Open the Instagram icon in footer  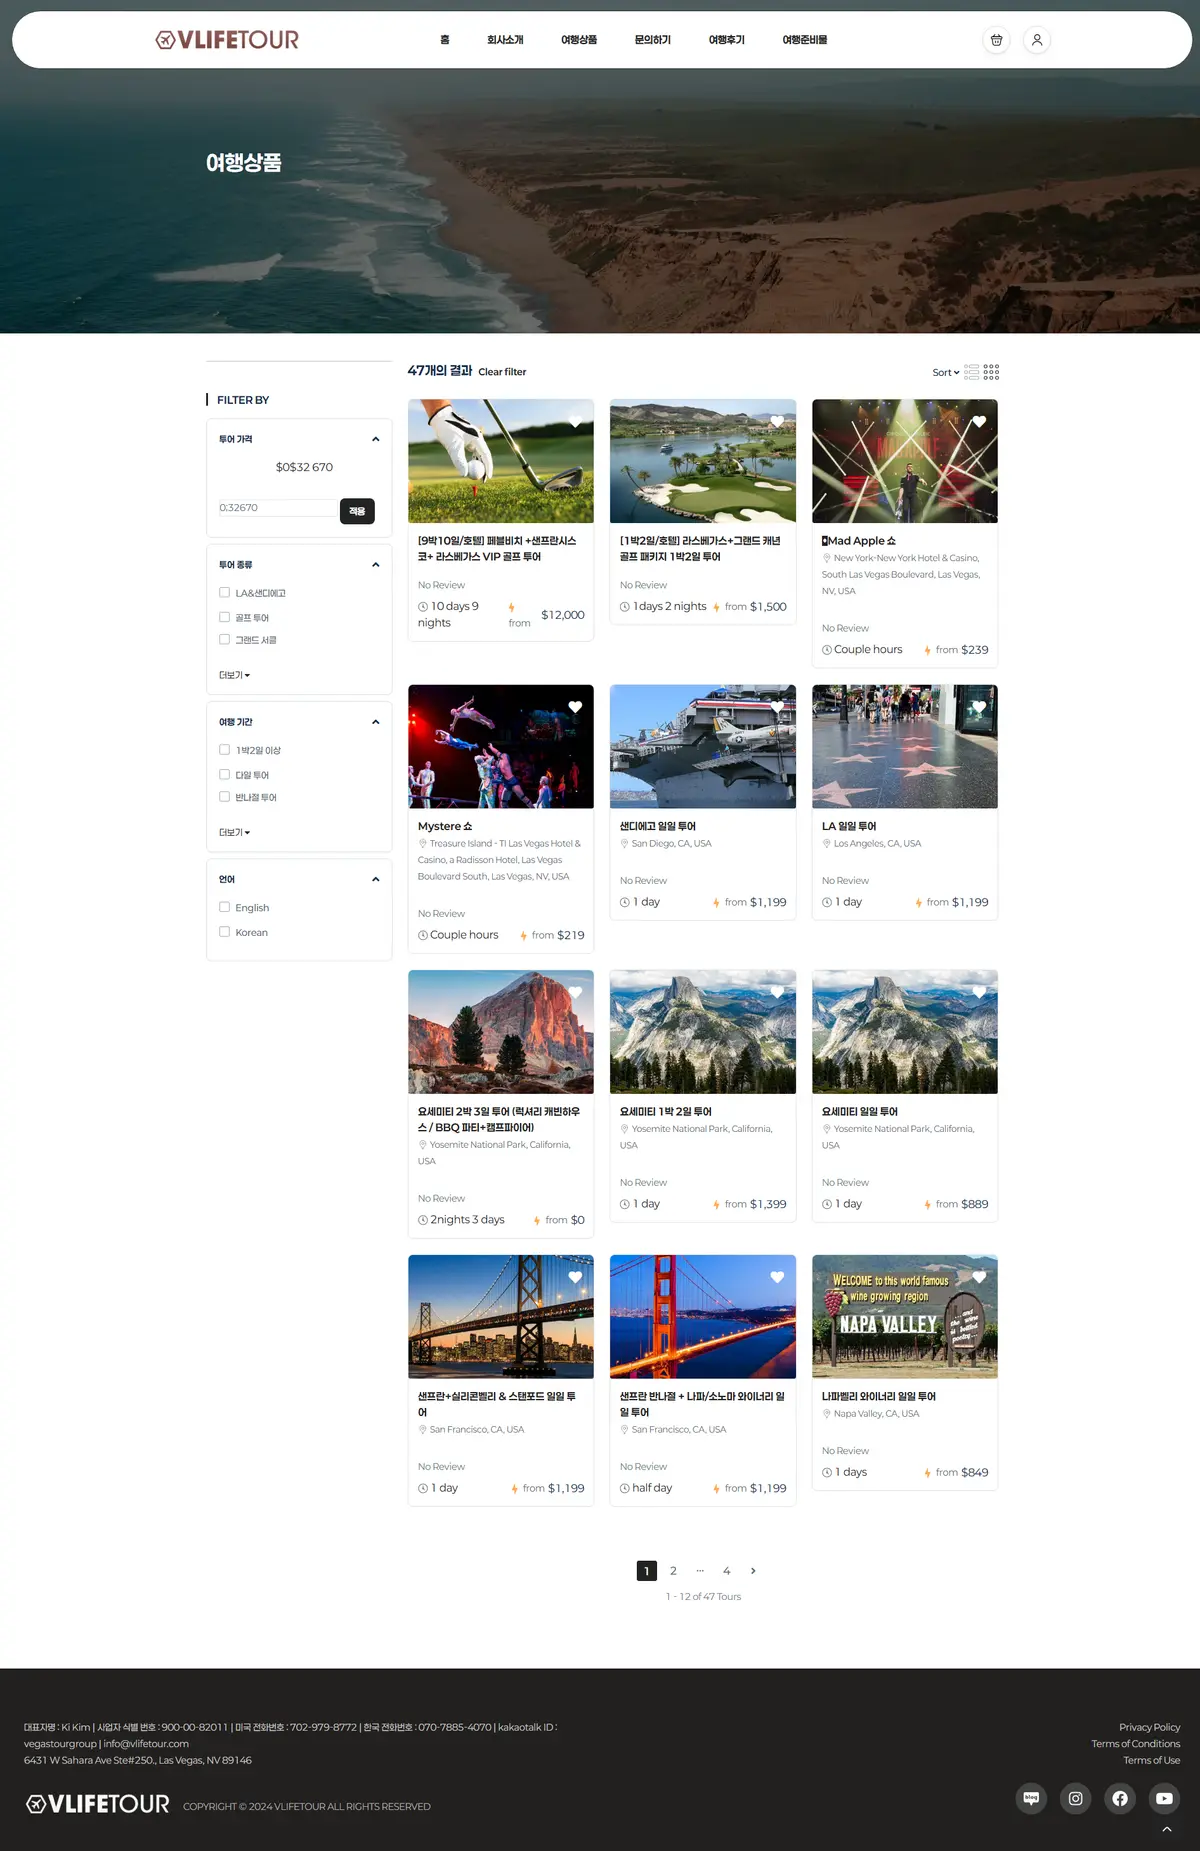tap(1075, 1798)
